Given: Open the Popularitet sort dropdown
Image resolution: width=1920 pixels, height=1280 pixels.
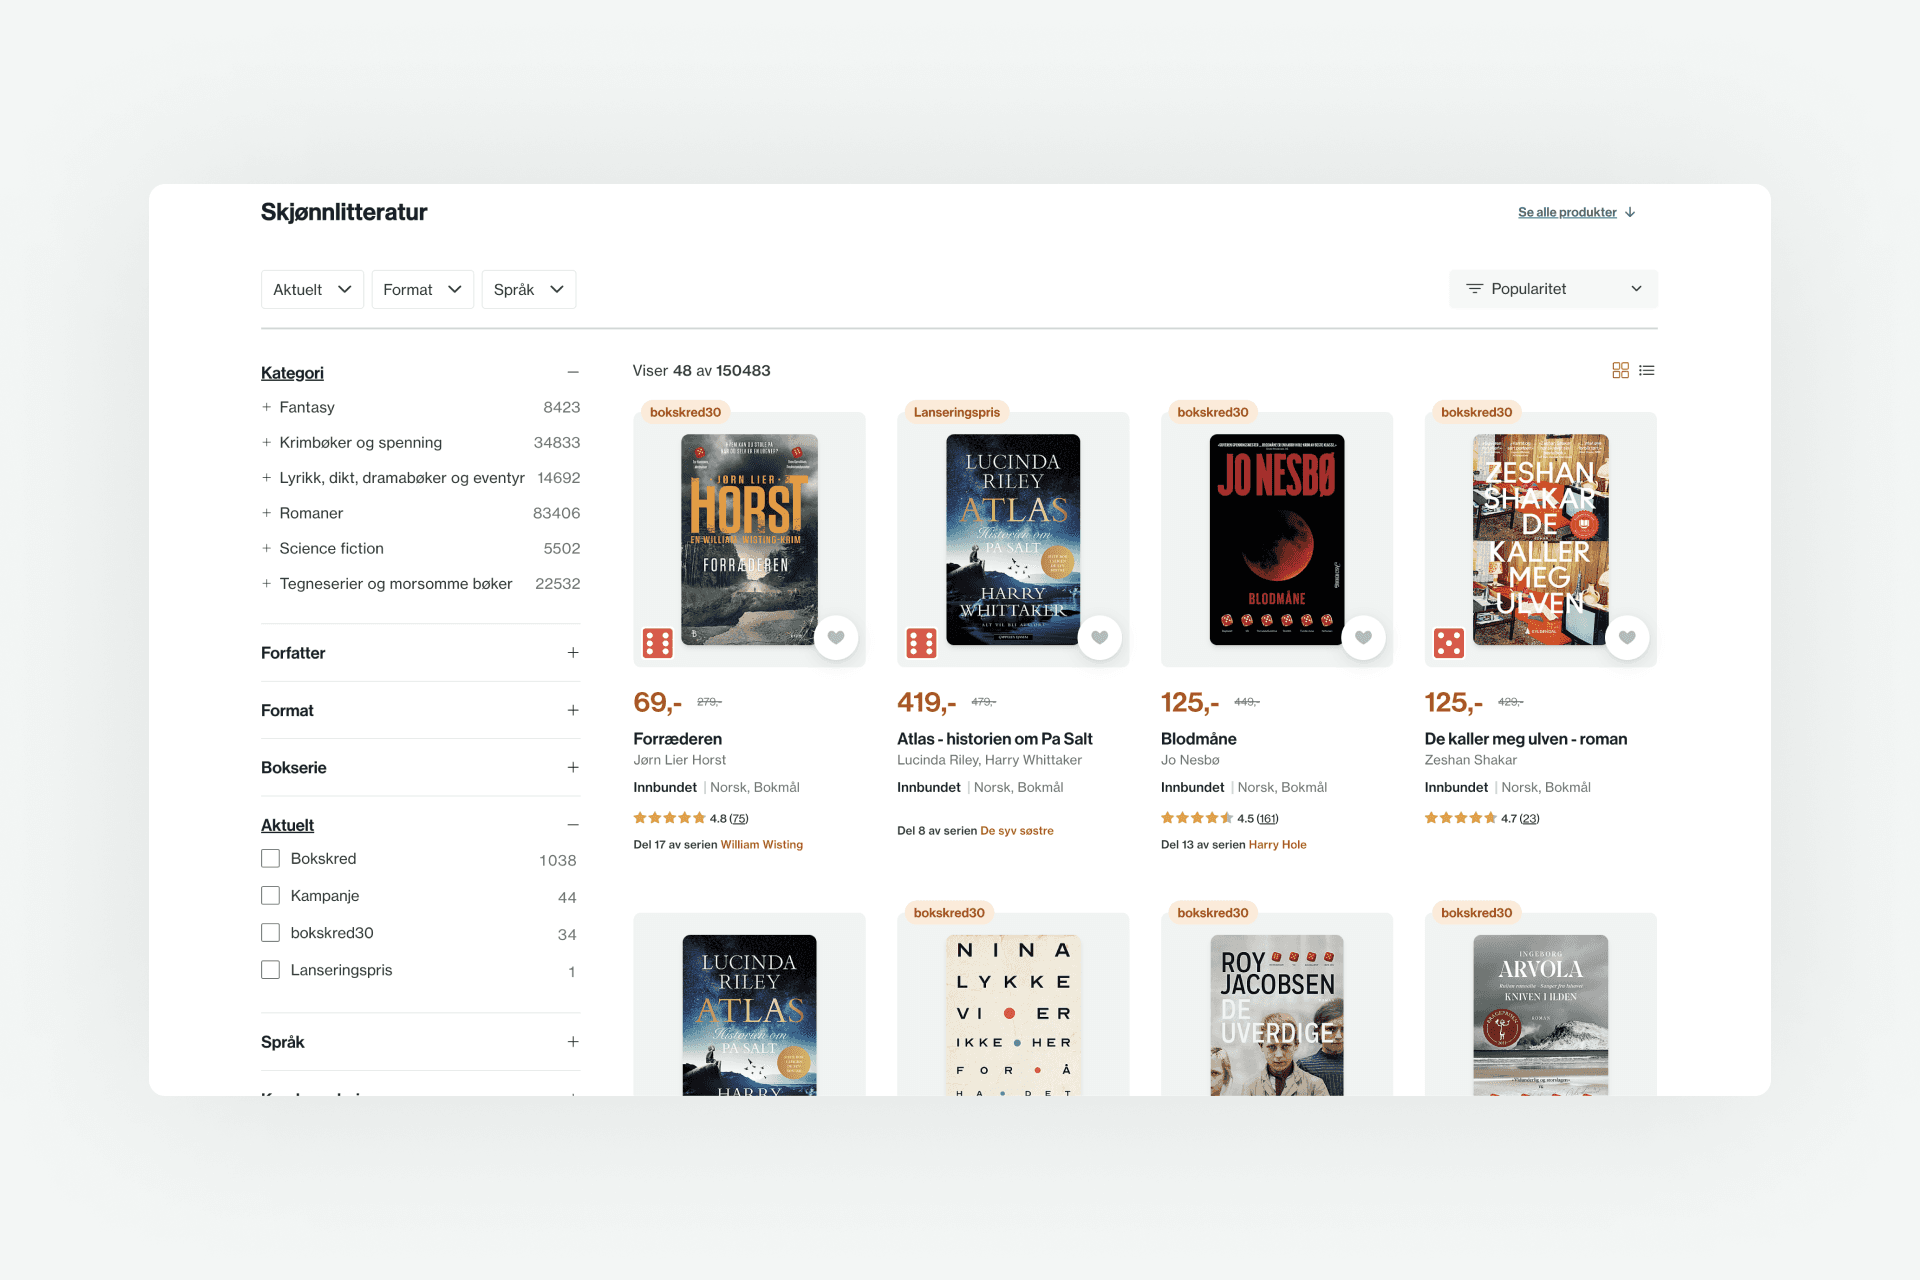Looking at the screenshot, I should (x=1553, y=289).
